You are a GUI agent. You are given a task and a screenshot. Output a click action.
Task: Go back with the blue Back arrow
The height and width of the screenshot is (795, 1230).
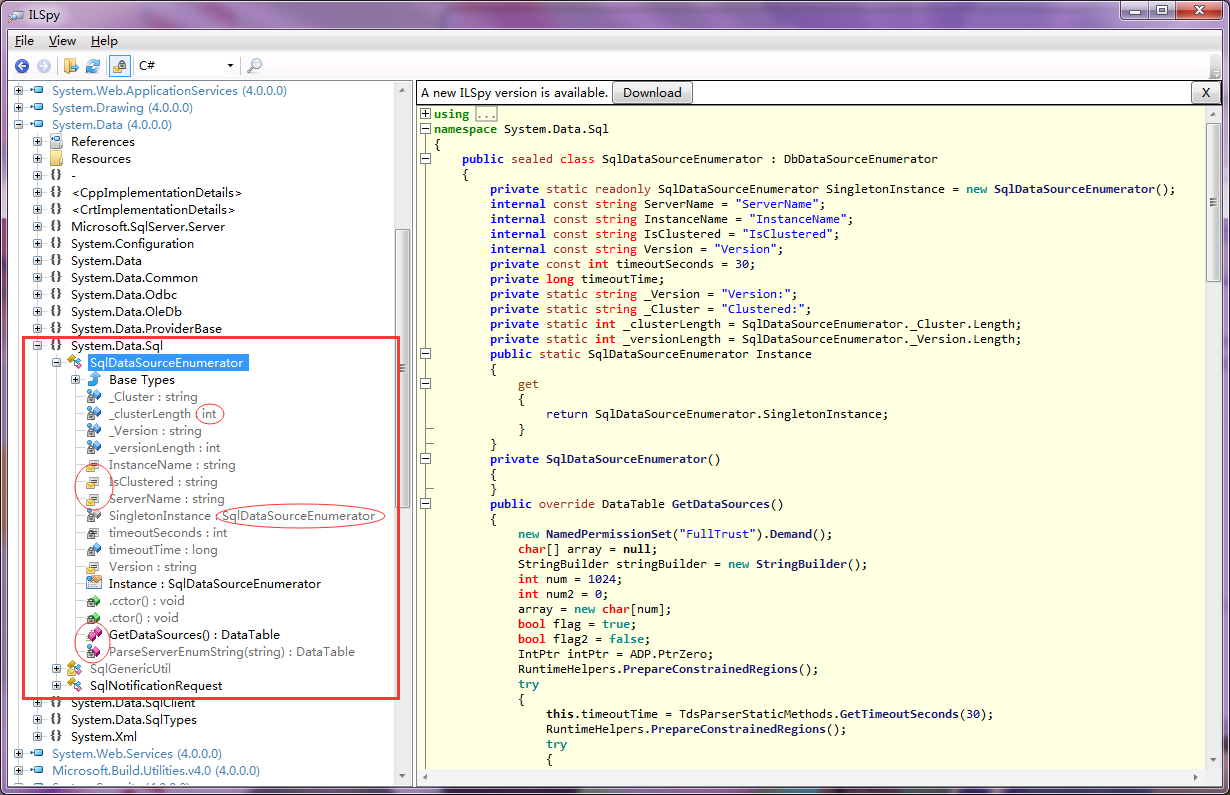pos(21,66)
